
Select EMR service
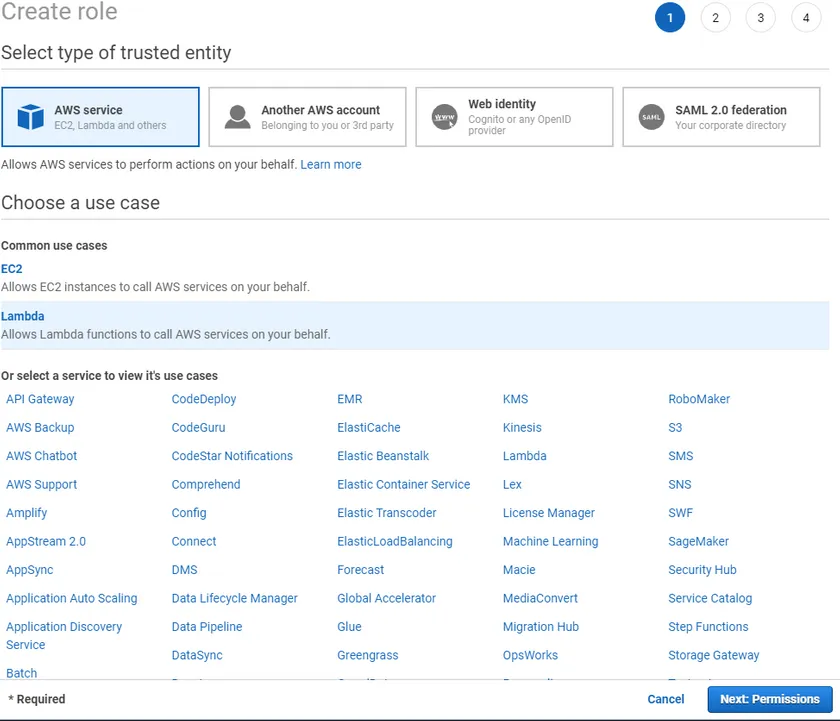(x=349, y=399)
